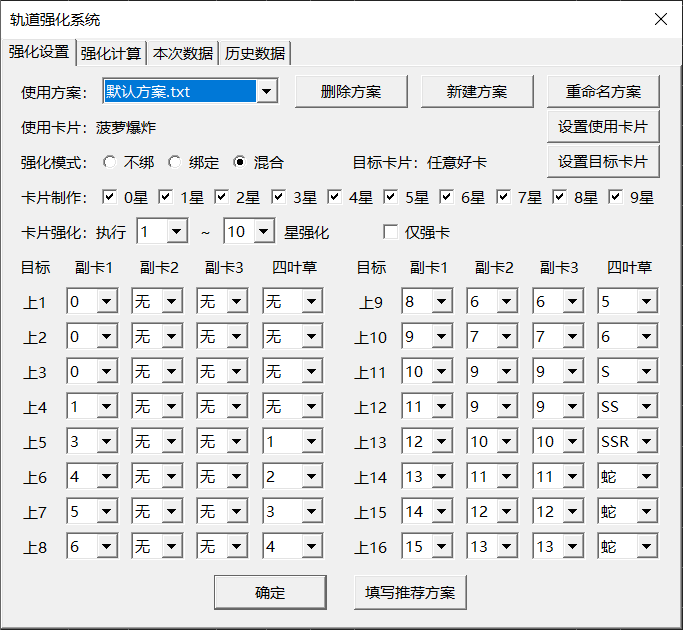Click the 删除方案 button
This screenshot has width=683, height=630.
(x=351, y=92)
